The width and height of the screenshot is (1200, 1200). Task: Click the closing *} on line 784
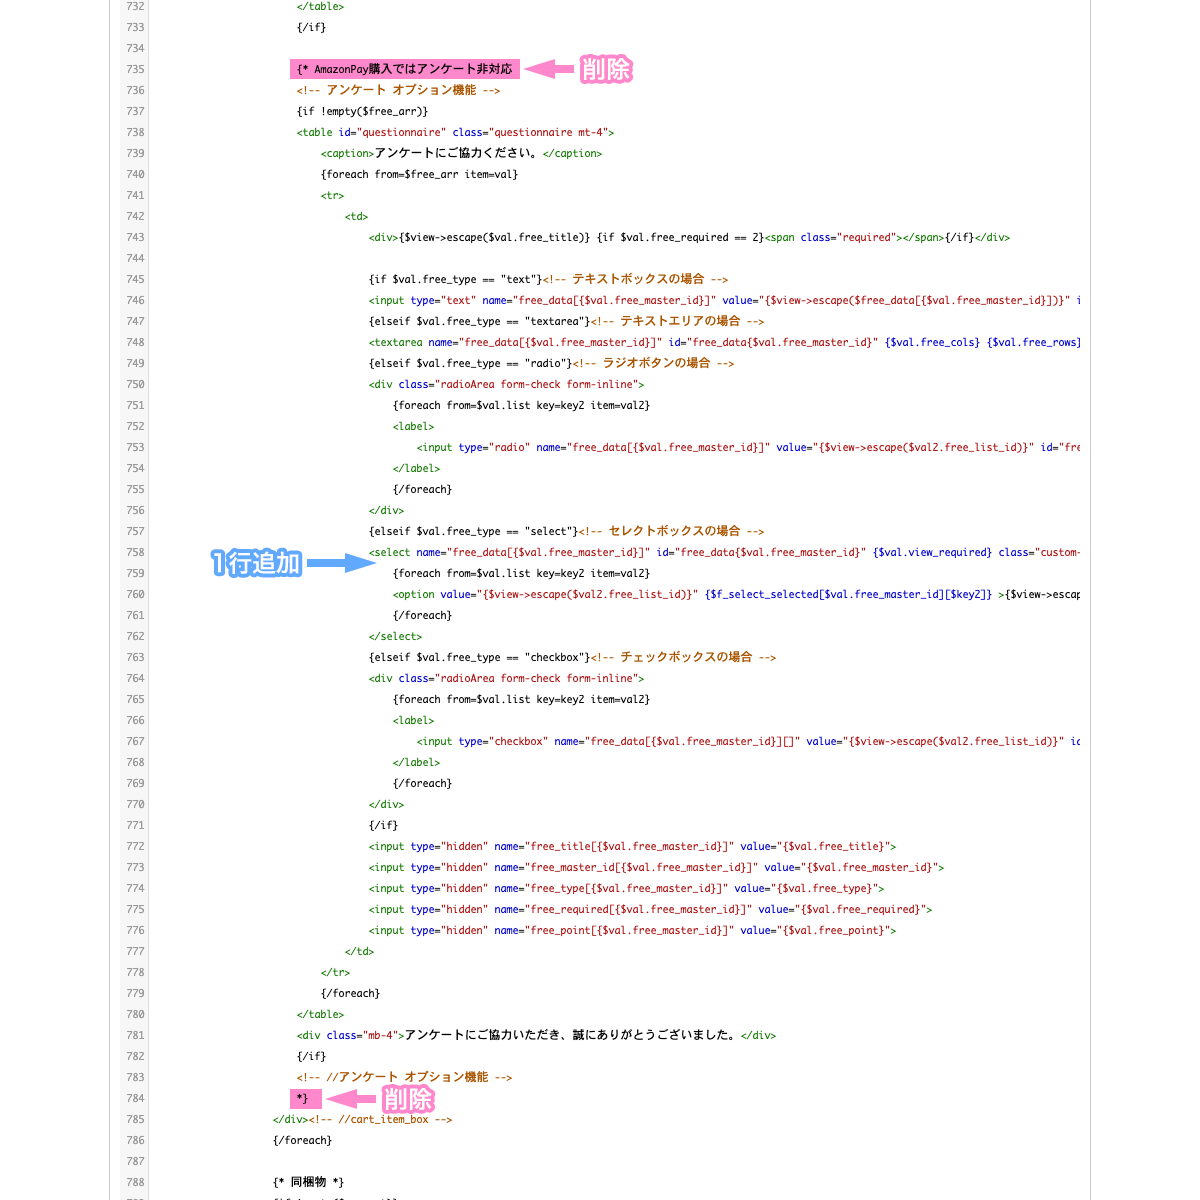tap(306, 1098)
